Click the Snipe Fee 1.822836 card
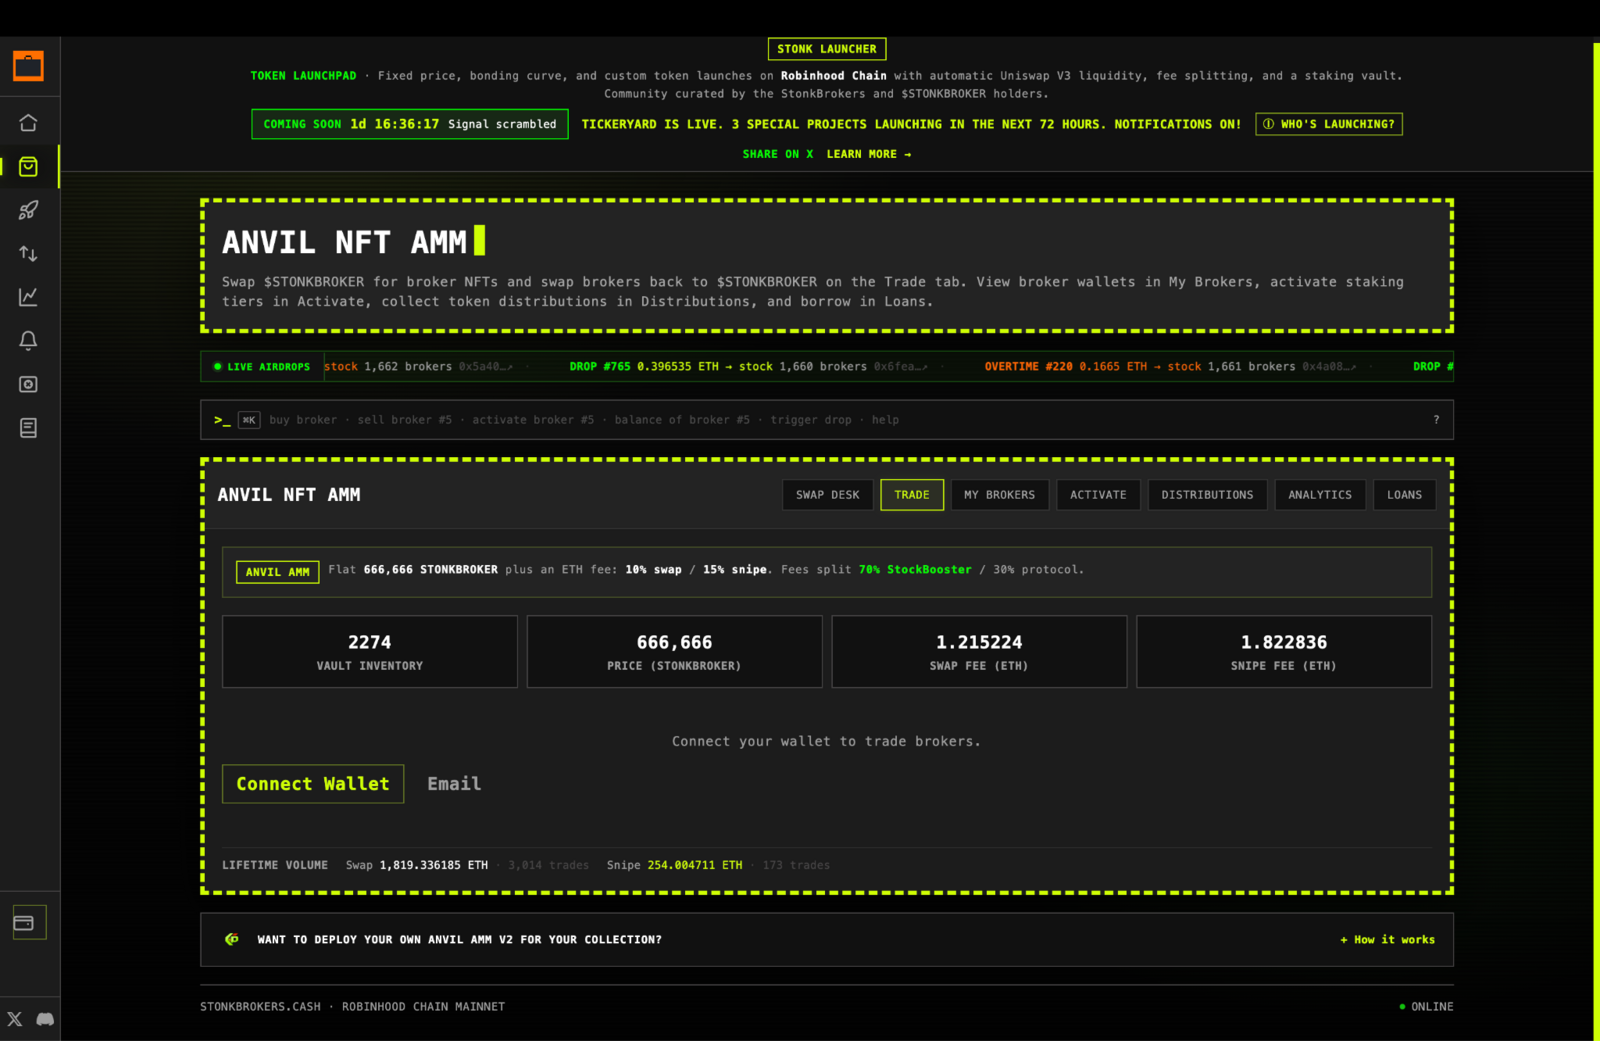Image resolution: width=1600 pixels, height=1041 pixels. (x=1284, y=652)
